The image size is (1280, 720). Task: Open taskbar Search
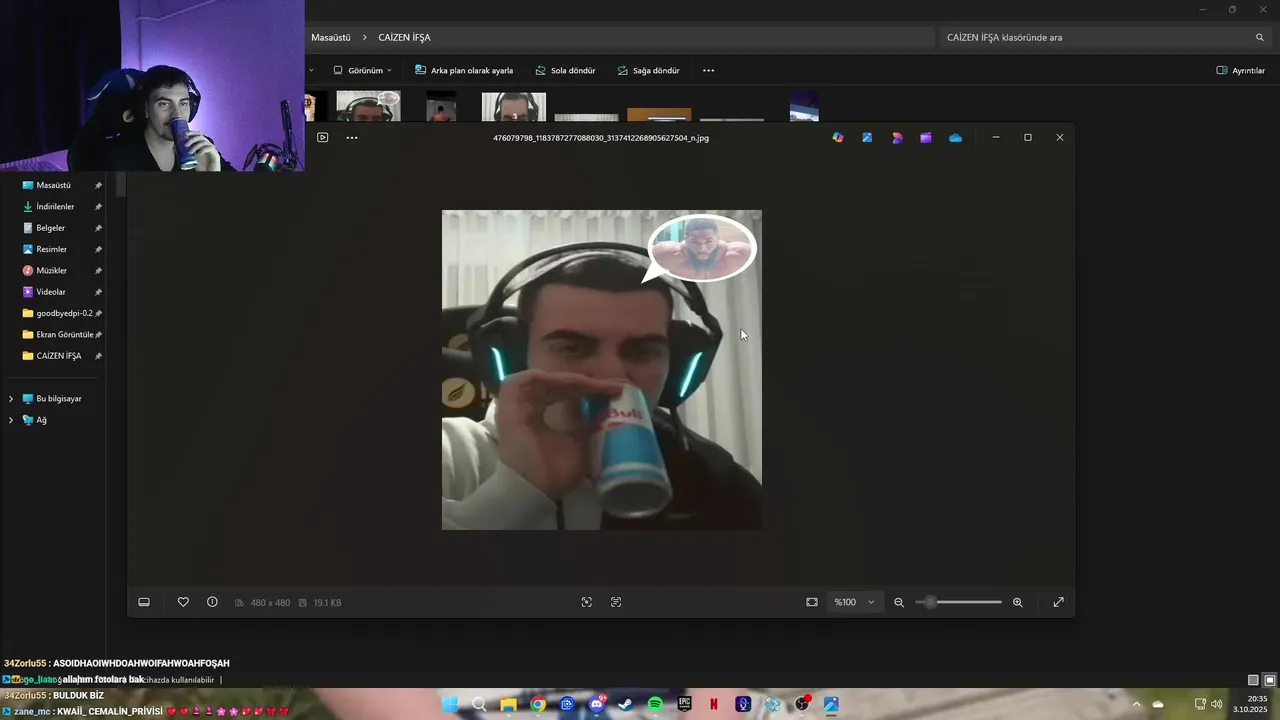tap(479, 704)
